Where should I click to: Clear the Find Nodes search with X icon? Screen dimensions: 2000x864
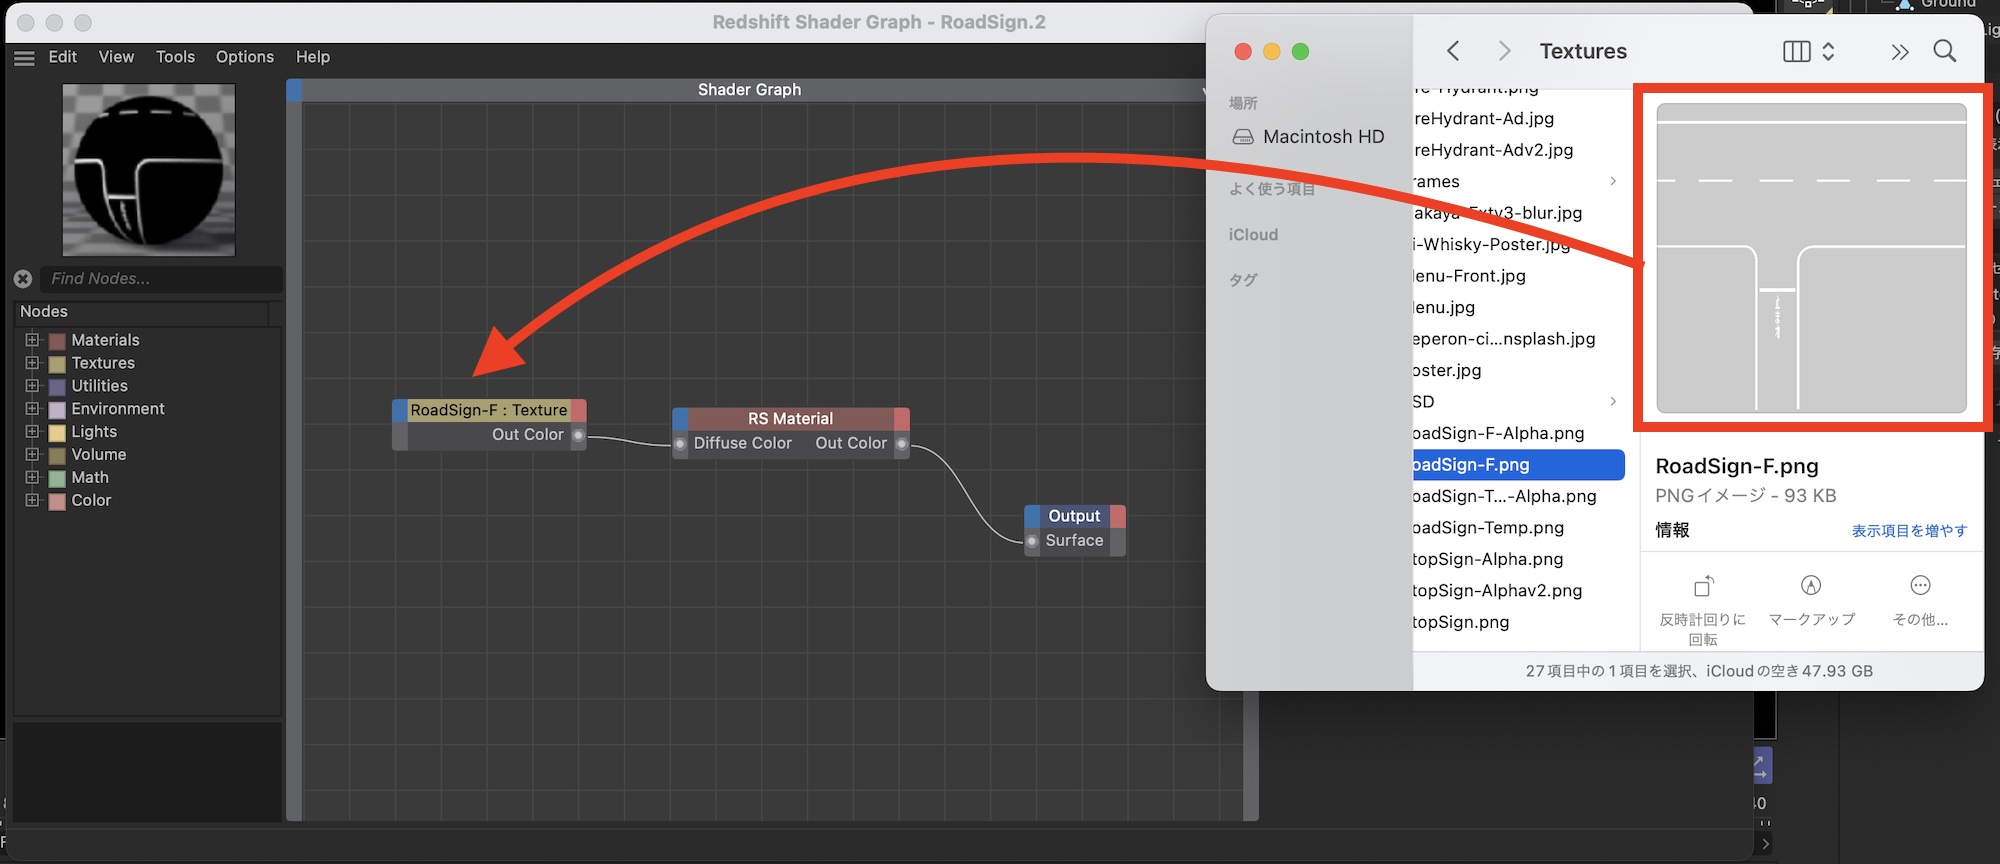23,279
